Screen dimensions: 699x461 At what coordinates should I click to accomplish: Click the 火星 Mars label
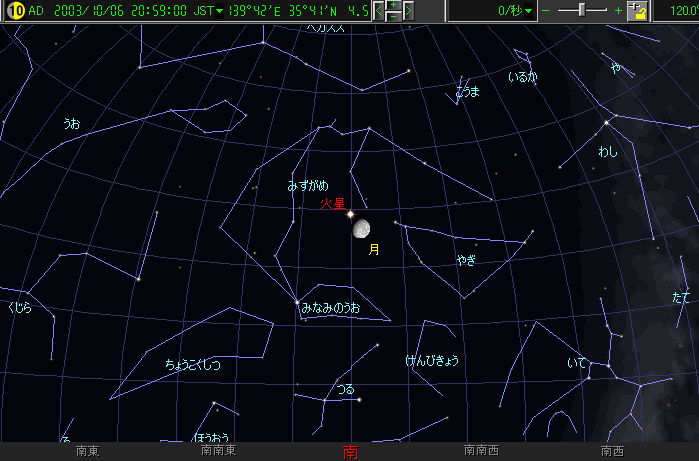331,203
